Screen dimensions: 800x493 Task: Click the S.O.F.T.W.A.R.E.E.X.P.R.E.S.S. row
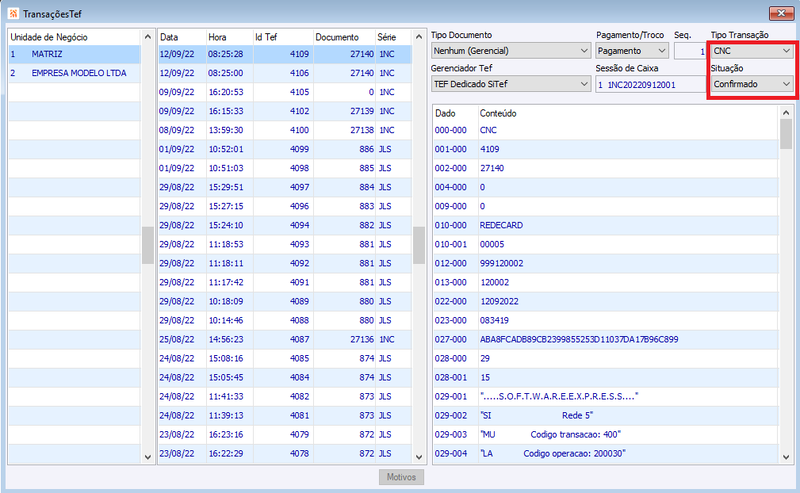point(606,397)
